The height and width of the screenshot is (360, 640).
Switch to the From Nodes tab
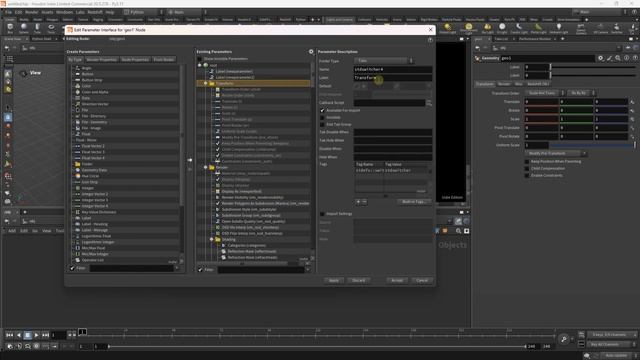(164, 60)
